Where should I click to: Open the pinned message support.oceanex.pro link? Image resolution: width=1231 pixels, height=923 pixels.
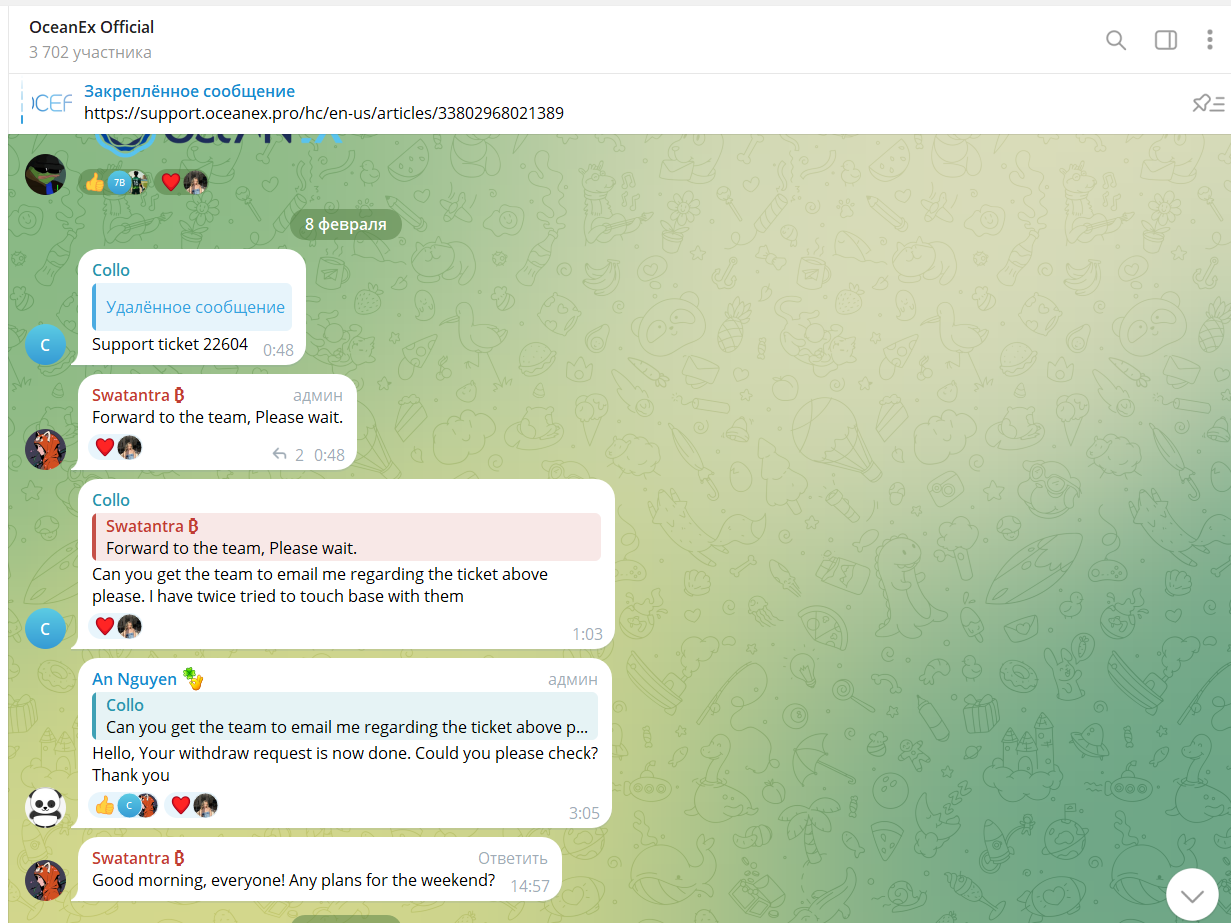click(x=324, y=113)
